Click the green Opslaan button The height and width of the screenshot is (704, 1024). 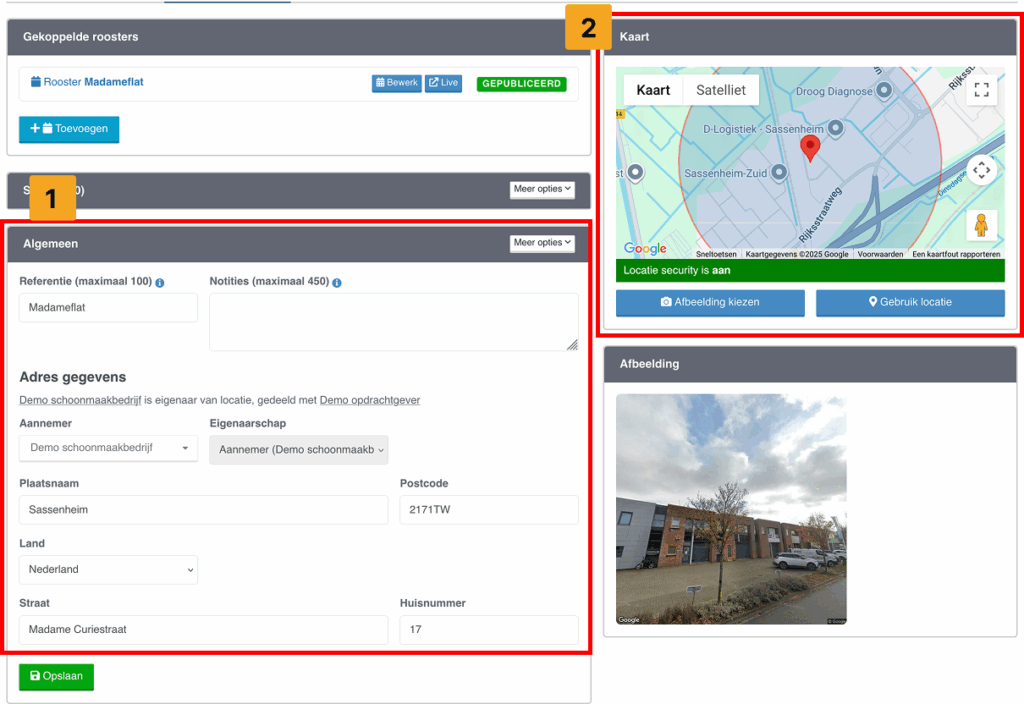[x=56, y=677]
